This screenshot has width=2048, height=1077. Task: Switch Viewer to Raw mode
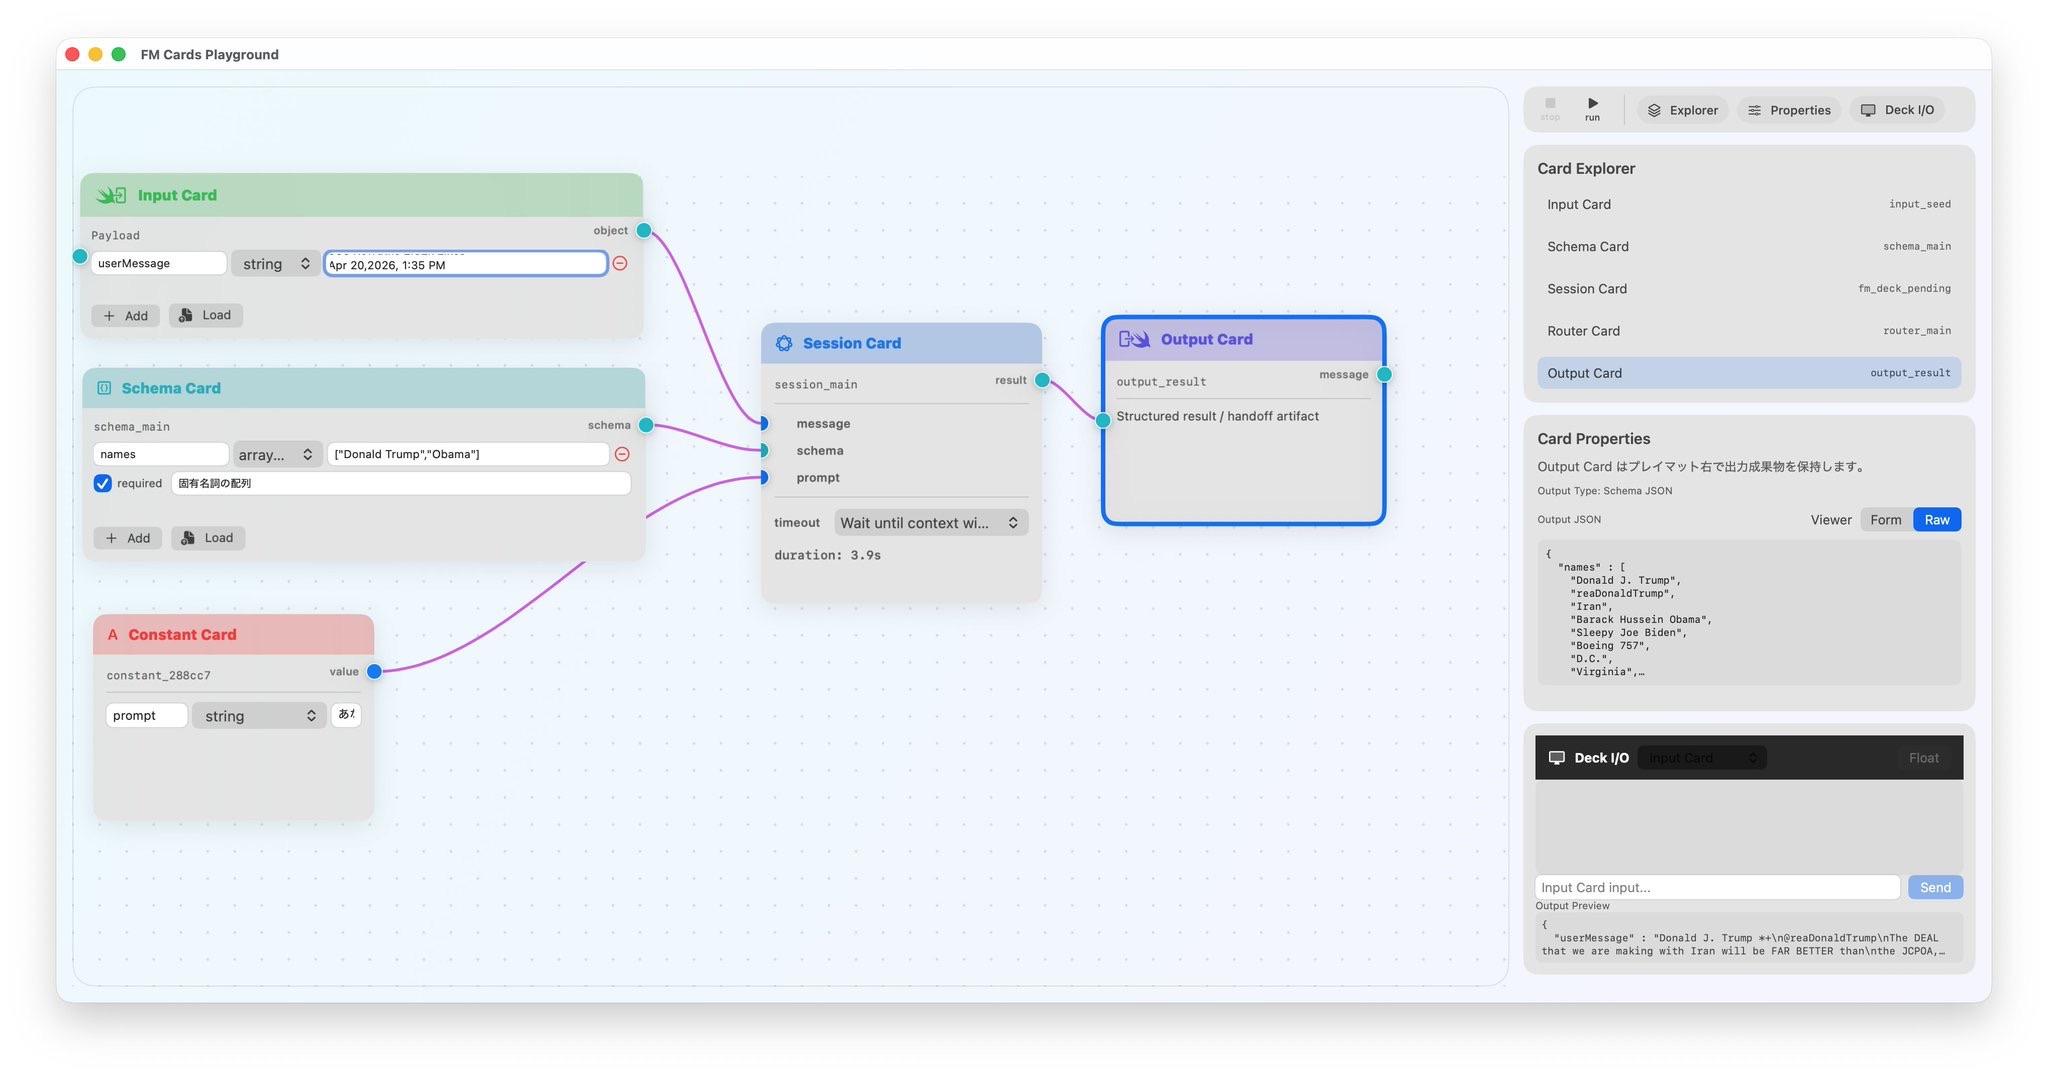[x=1936, y=520]
